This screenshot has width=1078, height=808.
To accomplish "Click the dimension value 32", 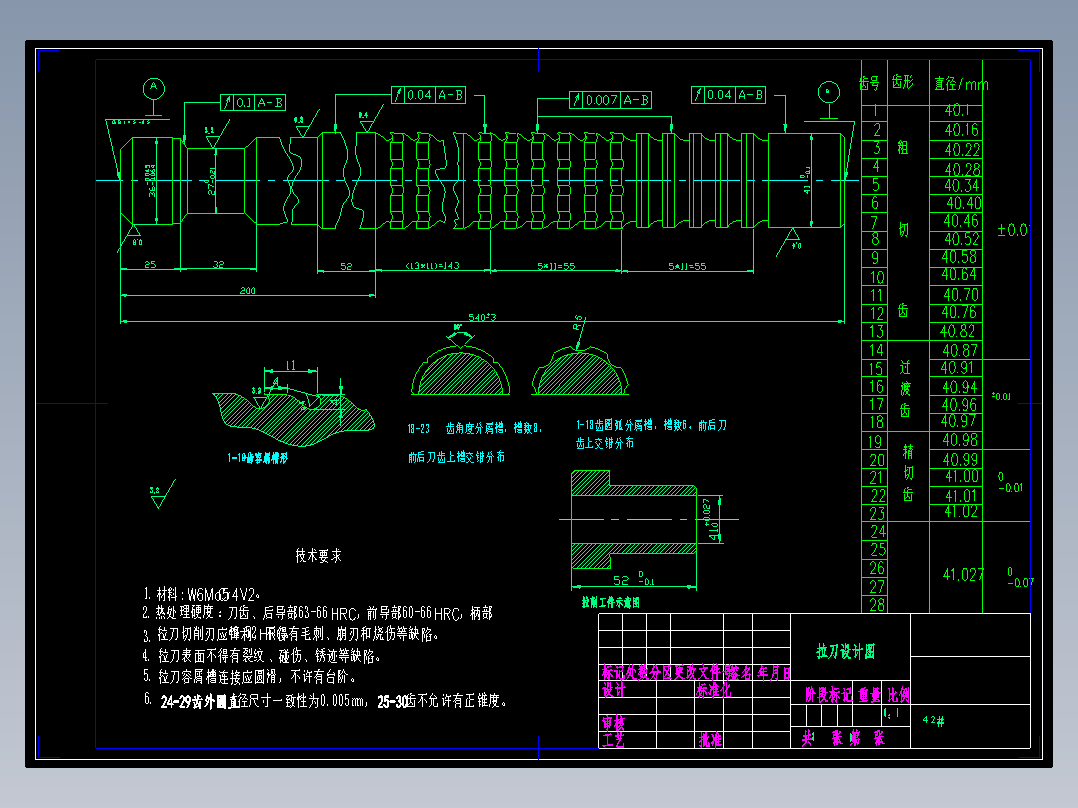I will 218,264.
